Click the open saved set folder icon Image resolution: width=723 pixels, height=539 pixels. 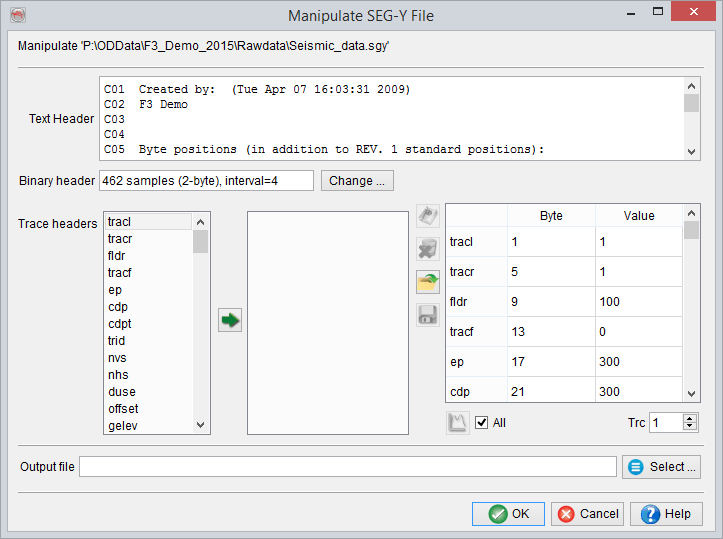pyautogui.click(x=428, y=283)
